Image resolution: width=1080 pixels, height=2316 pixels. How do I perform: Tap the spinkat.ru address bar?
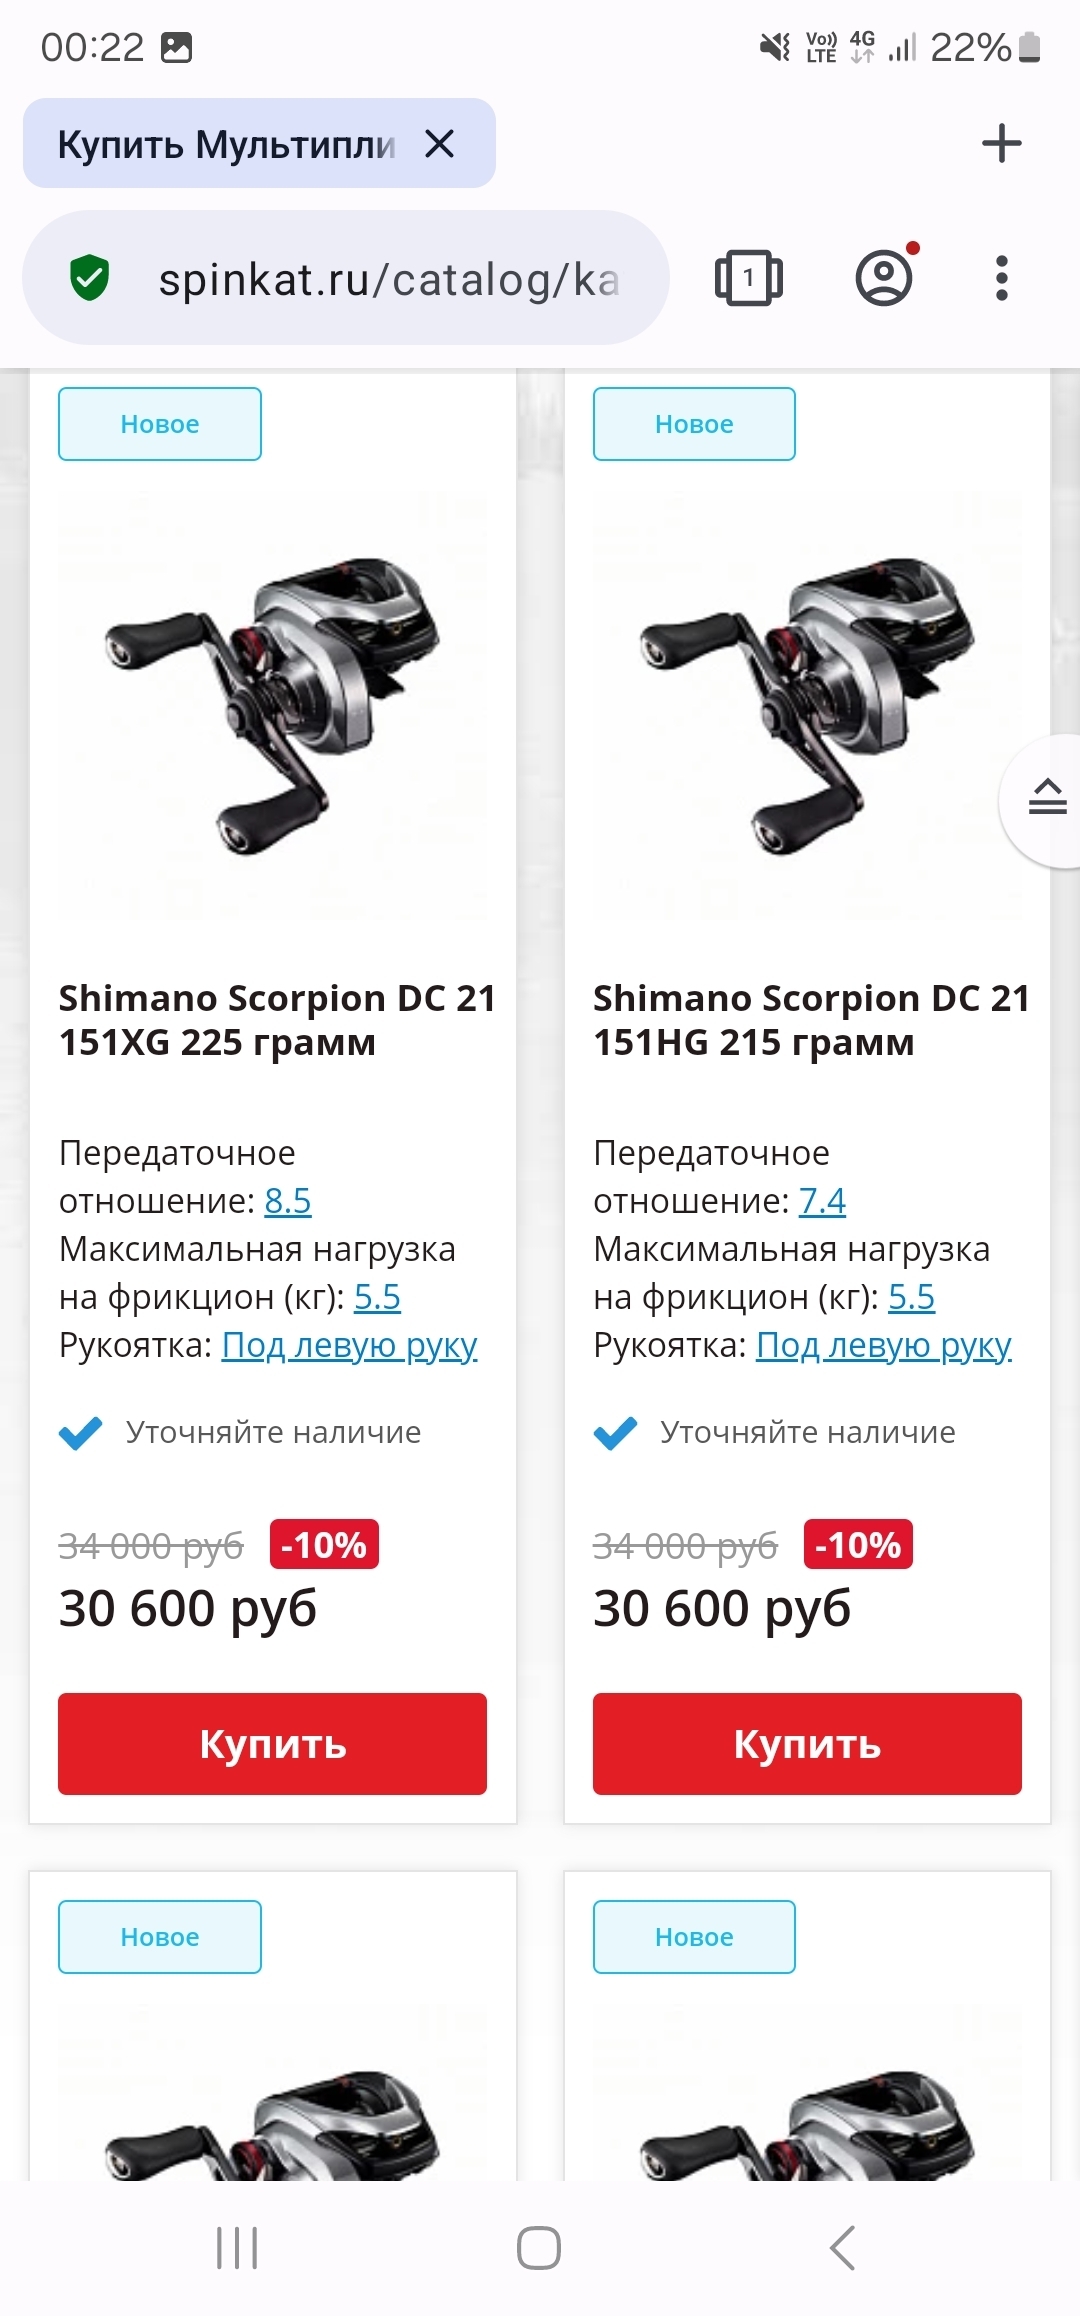coord(390,279)
